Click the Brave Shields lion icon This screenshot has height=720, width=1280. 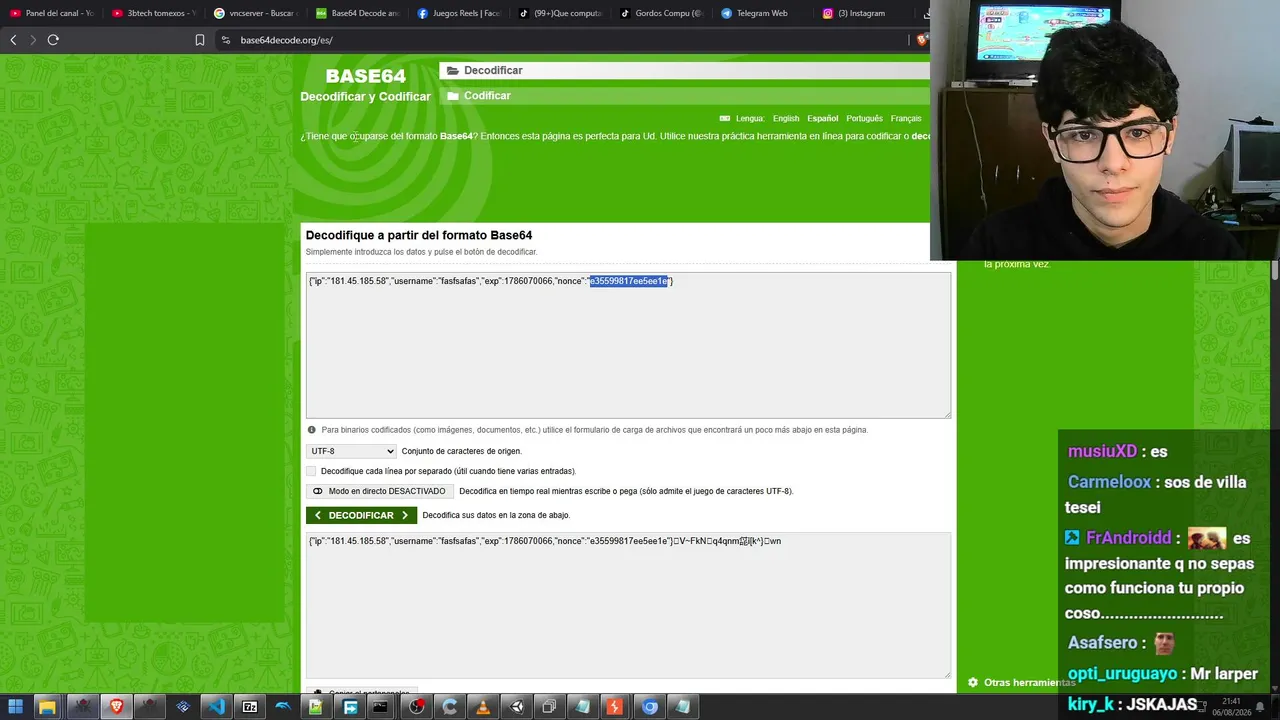coord(922,40)
